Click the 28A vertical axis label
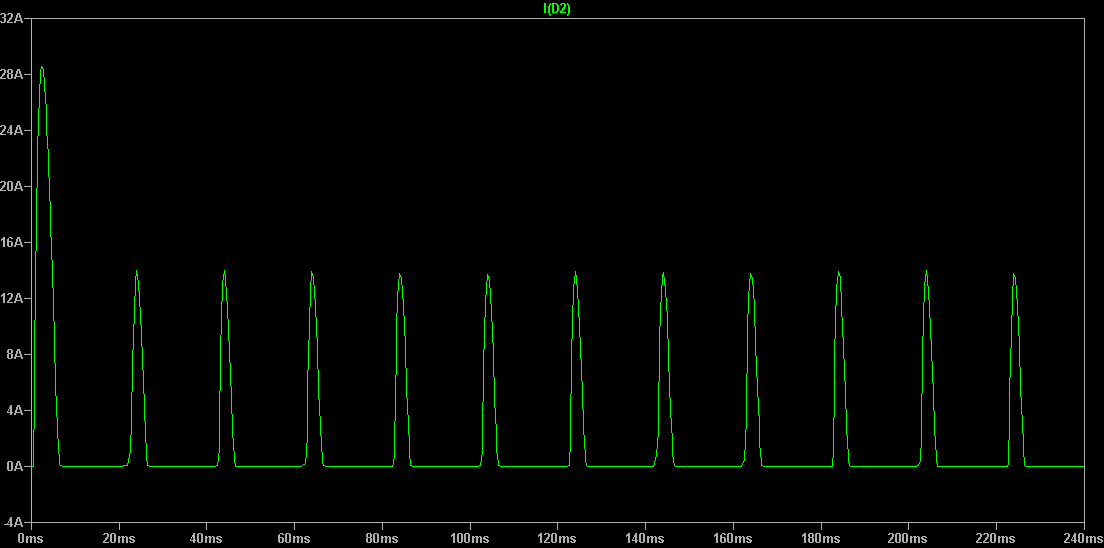The height and width of the screenshot is (548, 1104). click(x=13, y=75)
